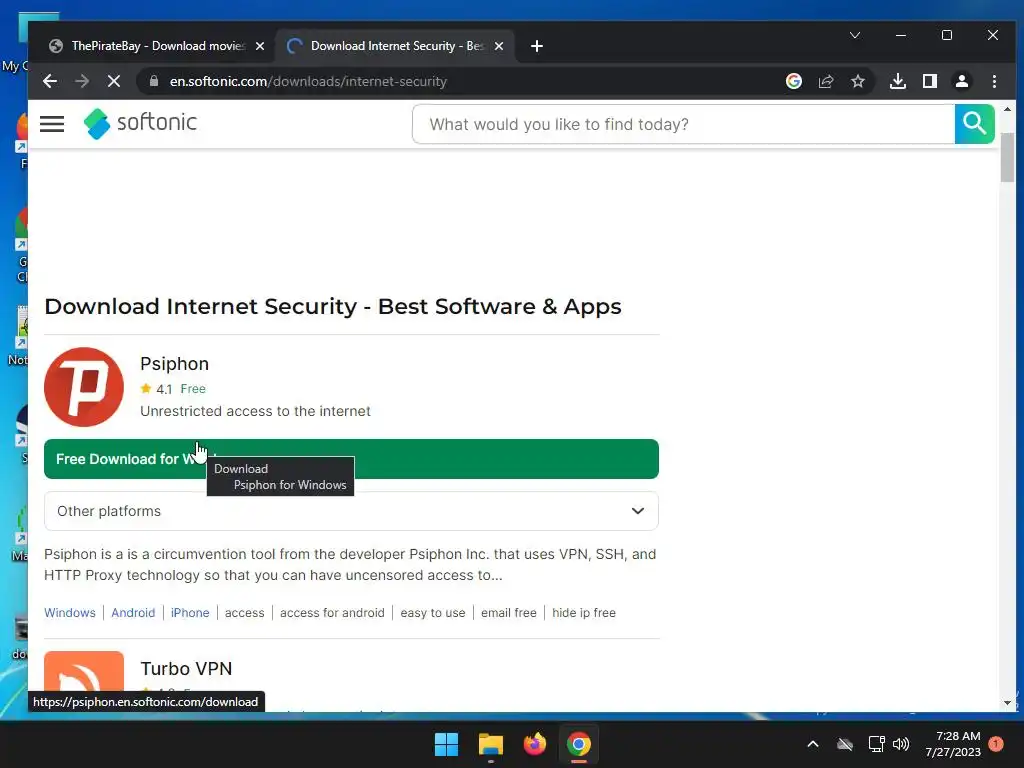The image size is (1024, 768).
Task: Click the scrollbar down arrow
Action: click(x=1007, y=703)
